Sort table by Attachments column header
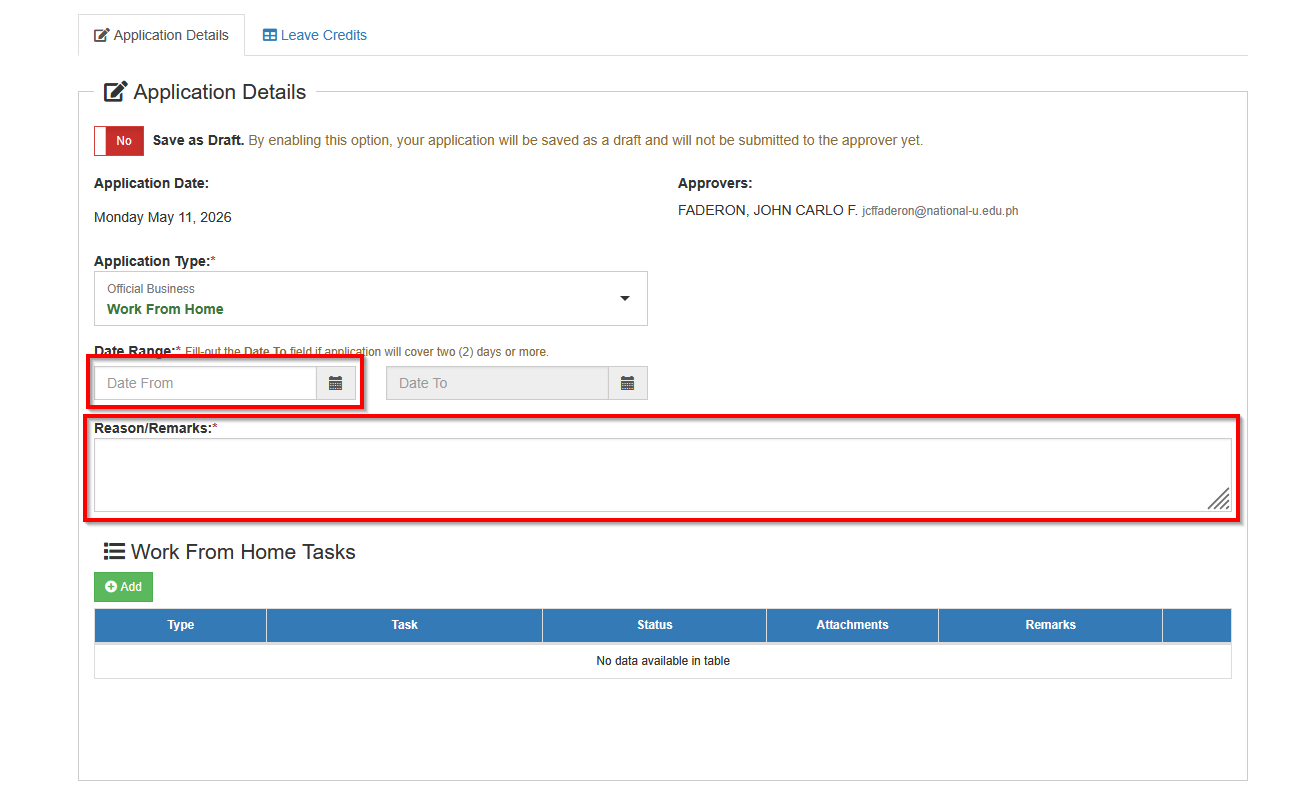 (x=853, y=625)
